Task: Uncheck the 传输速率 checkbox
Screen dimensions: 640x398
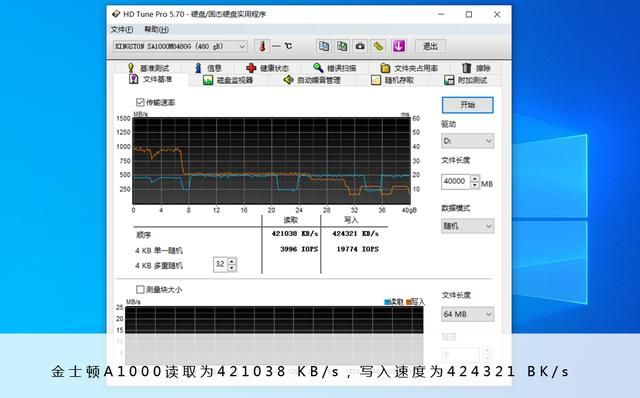Action: point(140,102)
